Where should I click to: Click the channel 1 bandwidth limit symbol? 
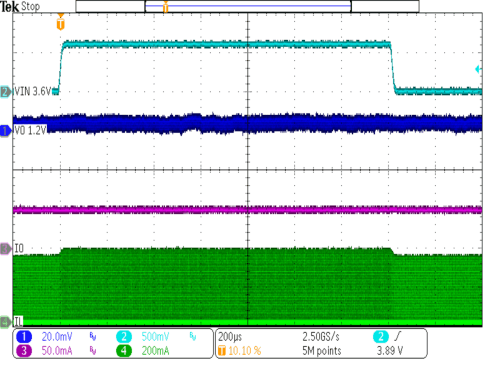(x=93, y=337)
